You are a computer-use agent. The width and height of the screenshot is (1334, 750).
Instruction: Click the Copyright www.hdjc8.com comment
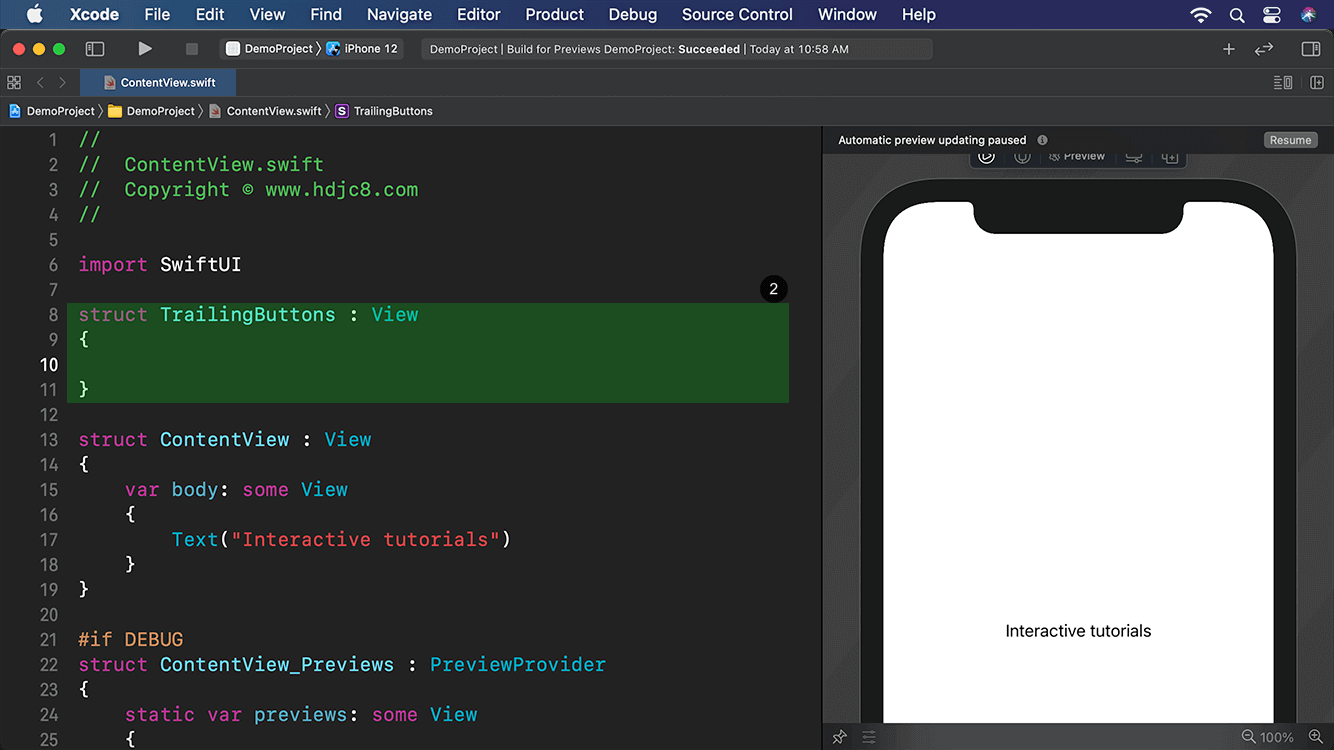coord(248,189)
